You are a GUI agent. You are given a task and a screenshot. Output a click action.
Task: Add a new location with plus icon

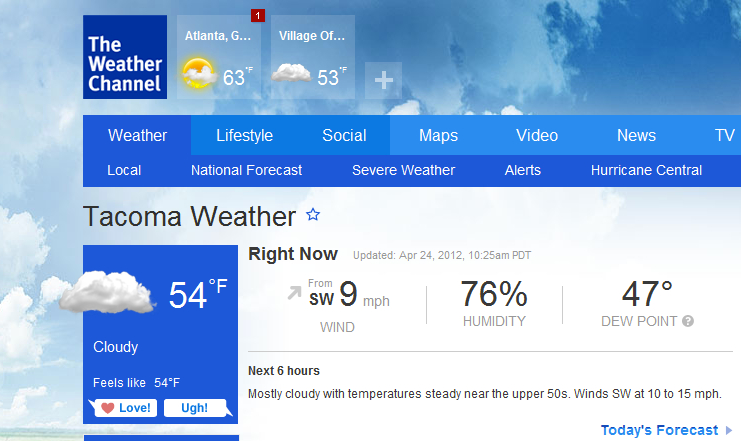(x=383, y=79)
